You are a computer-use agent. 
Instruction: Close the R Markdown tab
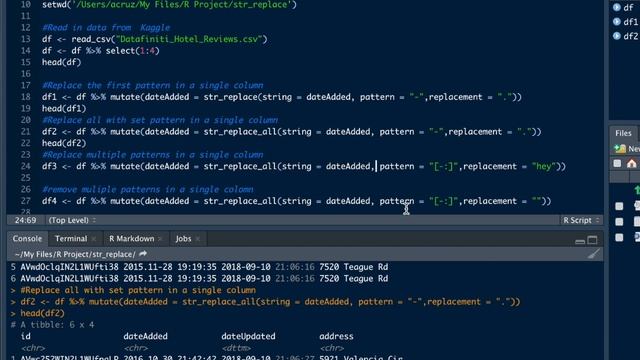(160, 239)
